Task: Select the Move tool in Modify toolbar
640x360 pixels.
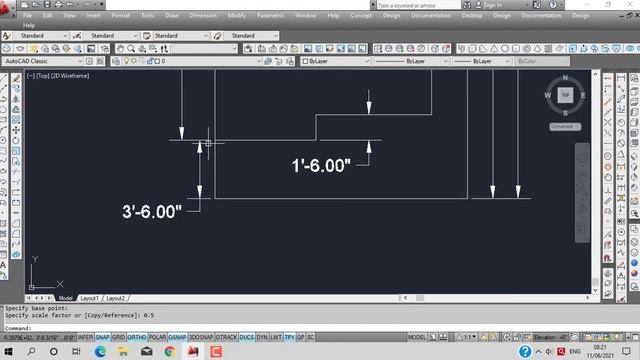Action: [x=16, y=130]
